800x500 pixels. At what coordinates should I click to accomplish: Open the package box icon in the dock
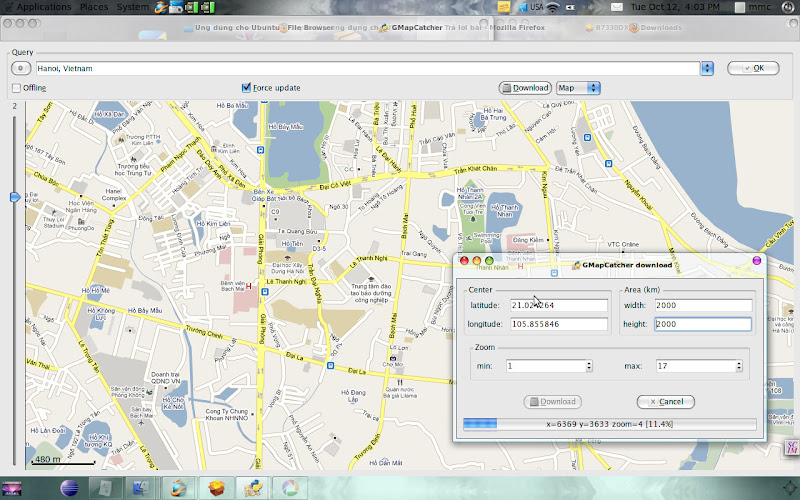pos(217,488)
